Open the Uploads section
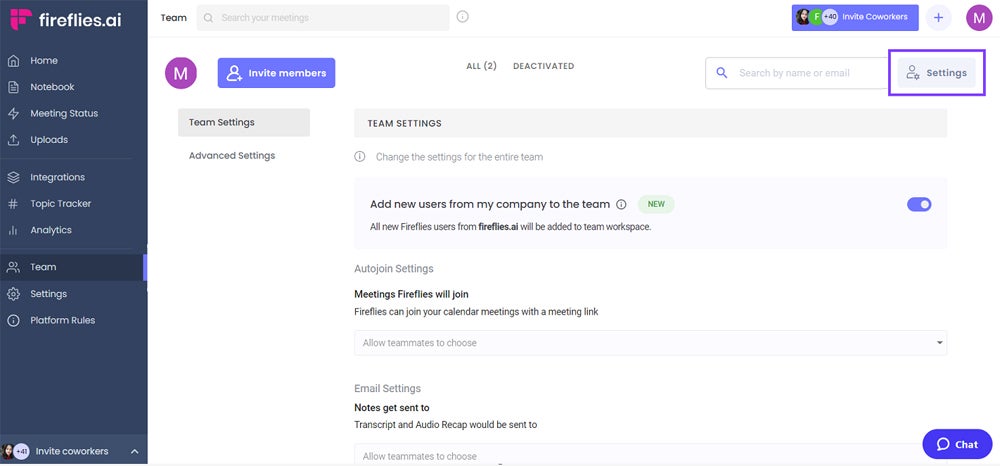This screenshot has width=1000, height=466. [48, 140]
